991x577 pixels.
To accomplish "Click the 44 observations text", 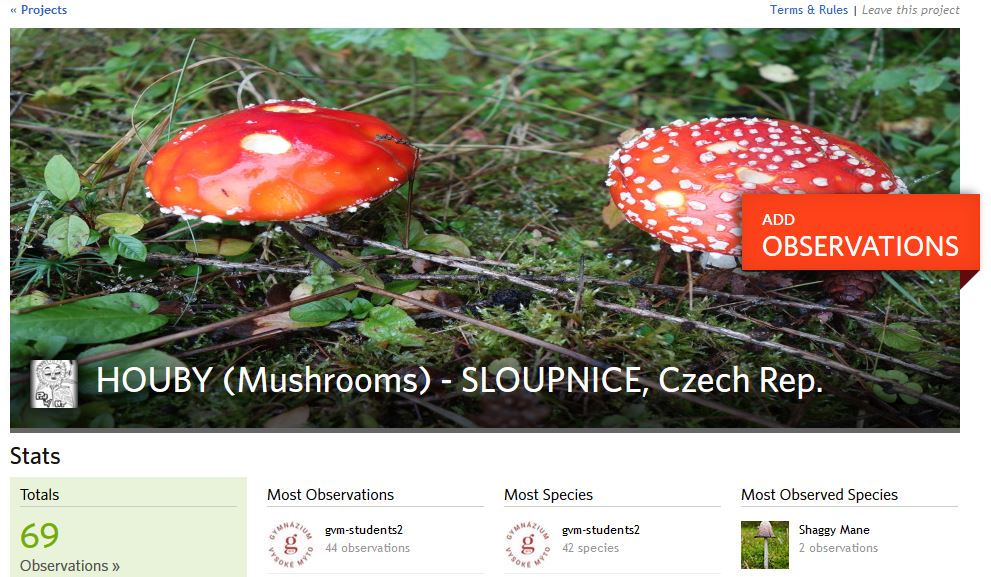I will [367, 548].
